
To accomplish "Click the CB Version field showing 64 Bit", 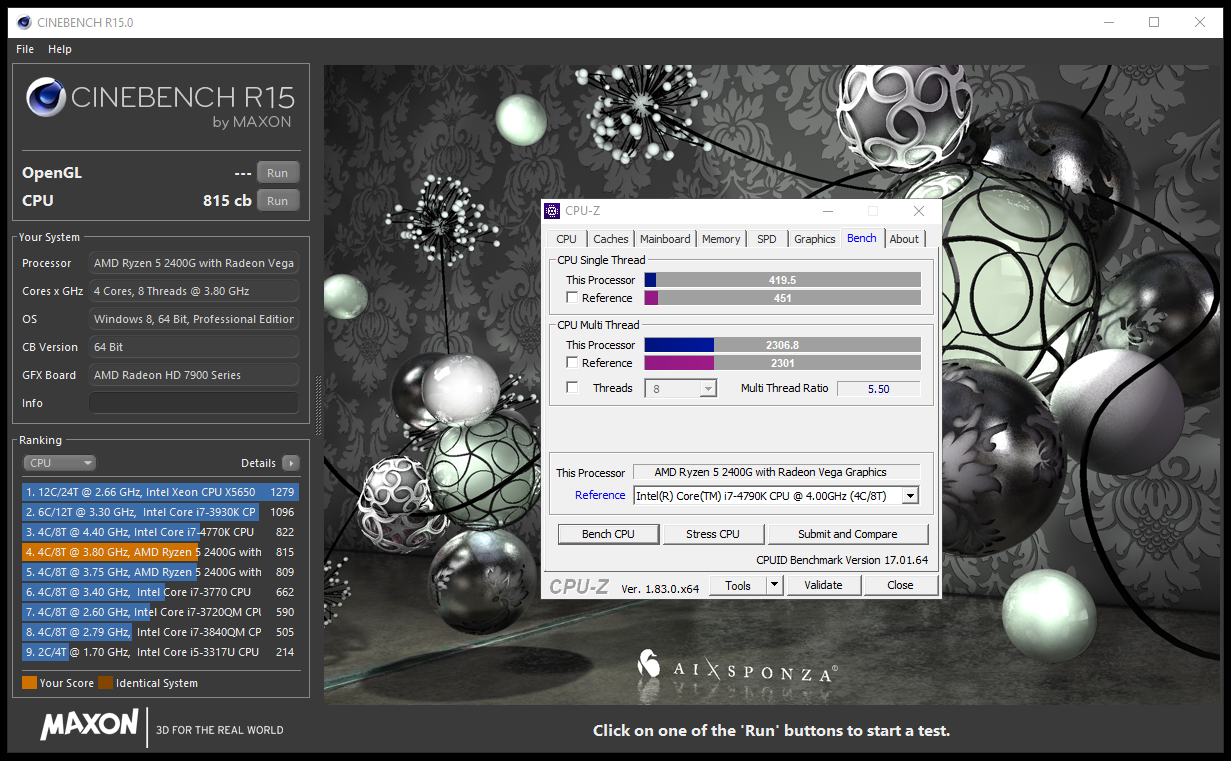I will [x=194, y=347].
